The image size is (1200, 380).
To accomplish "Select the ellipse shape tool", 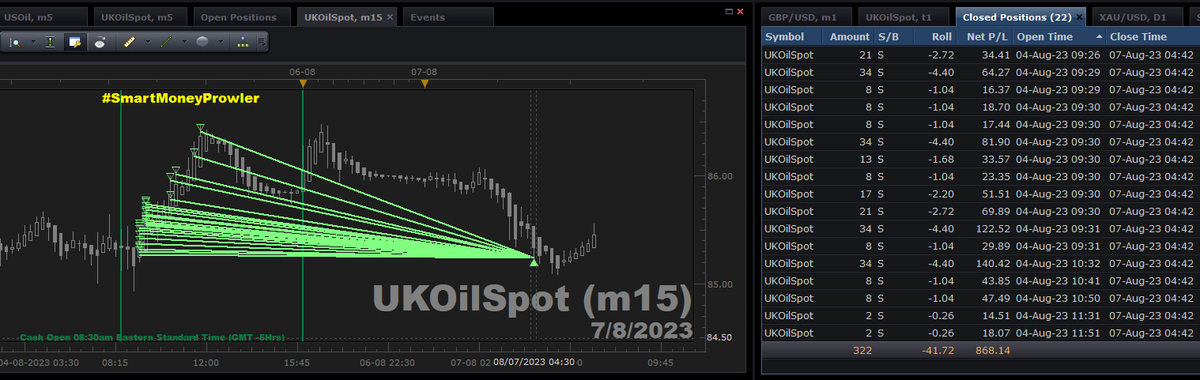I will (202, 42).
